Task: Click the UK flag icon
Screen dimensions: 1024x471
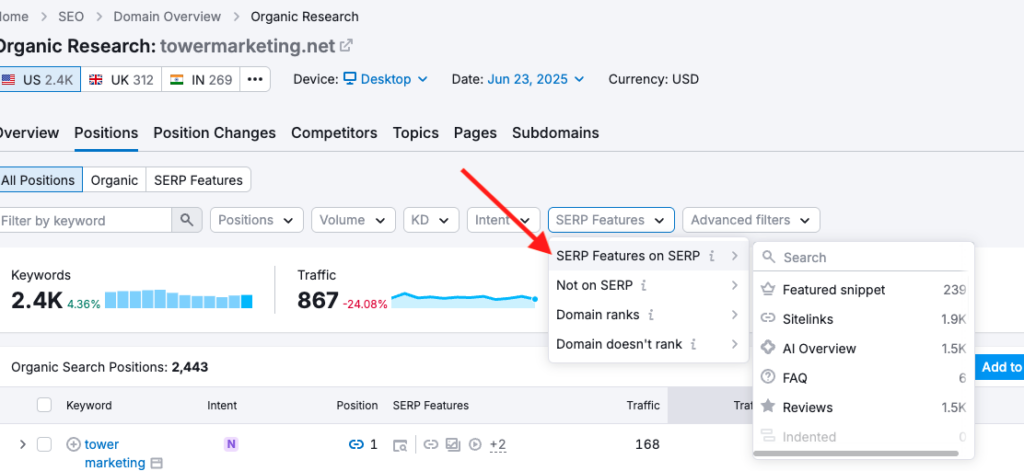Action: point(96,80)
